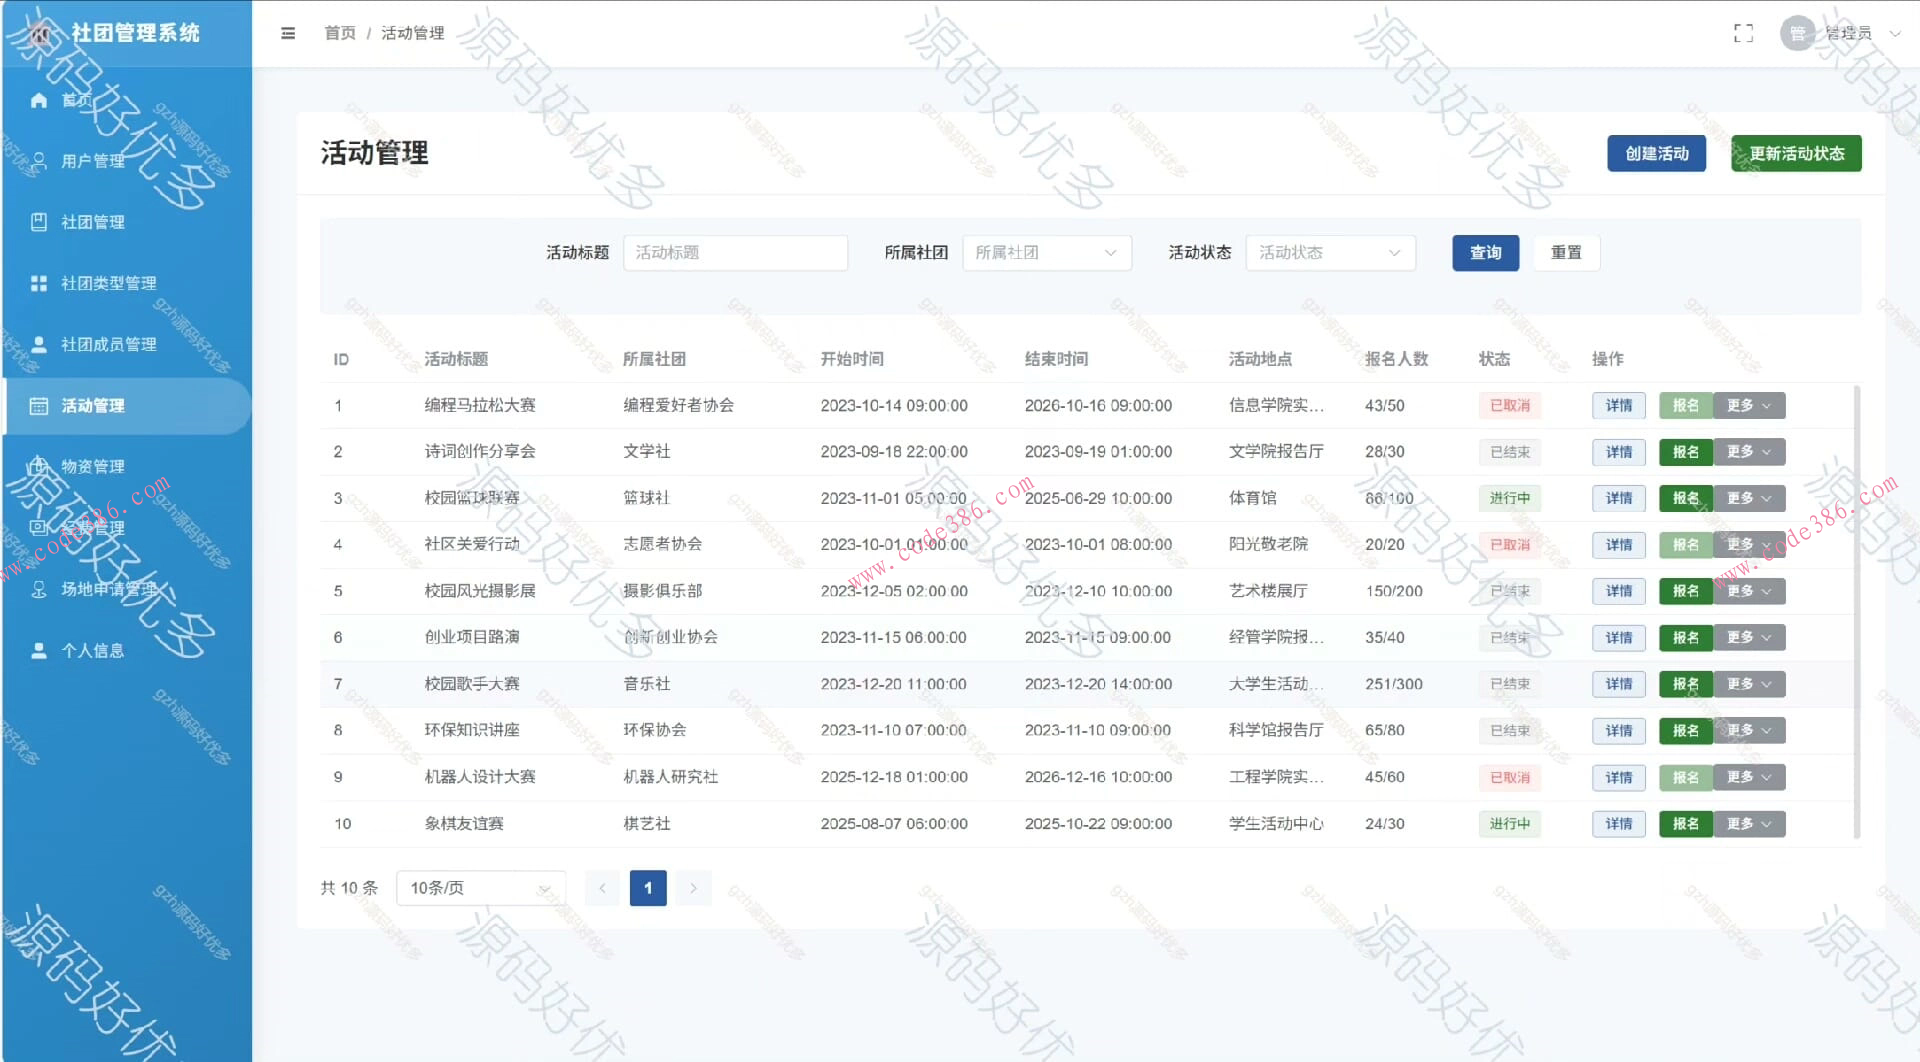The width and height of the screenshot is (1920, 1062).
Task: Expand the 更多 dropdown for 编程马拉松大赛
Action: pyautogui.click(x=1749, y=405)
